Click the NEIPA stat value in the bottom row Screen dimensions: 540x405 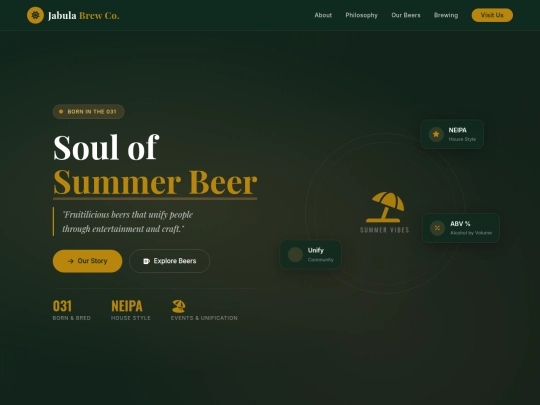[x=127, y=306]
